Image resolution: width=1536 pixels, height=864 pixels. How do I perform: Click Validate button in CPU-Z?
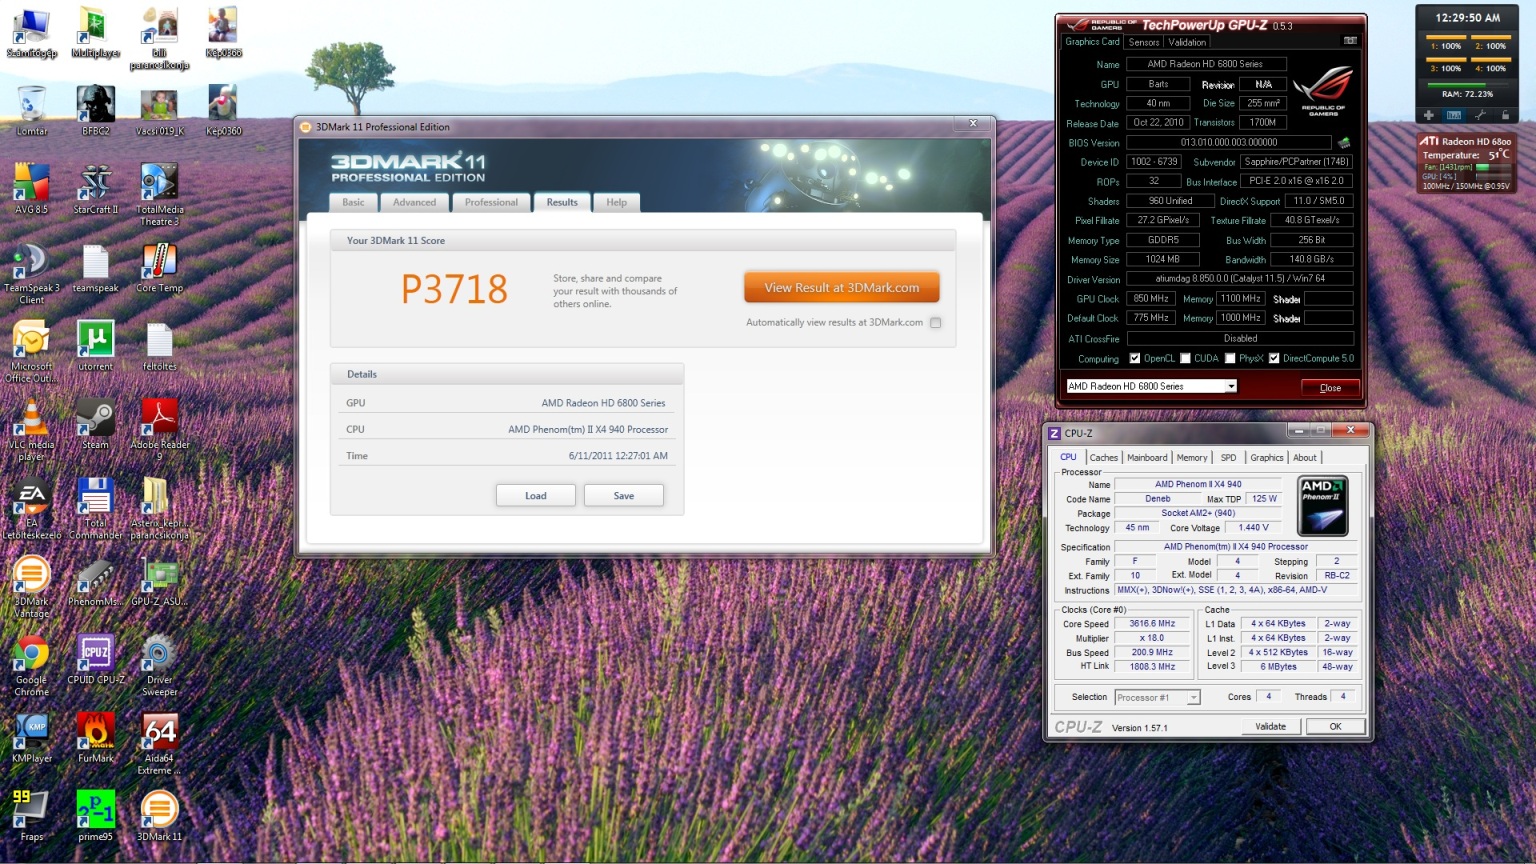pyautogui.click(x=1271, y=727)
